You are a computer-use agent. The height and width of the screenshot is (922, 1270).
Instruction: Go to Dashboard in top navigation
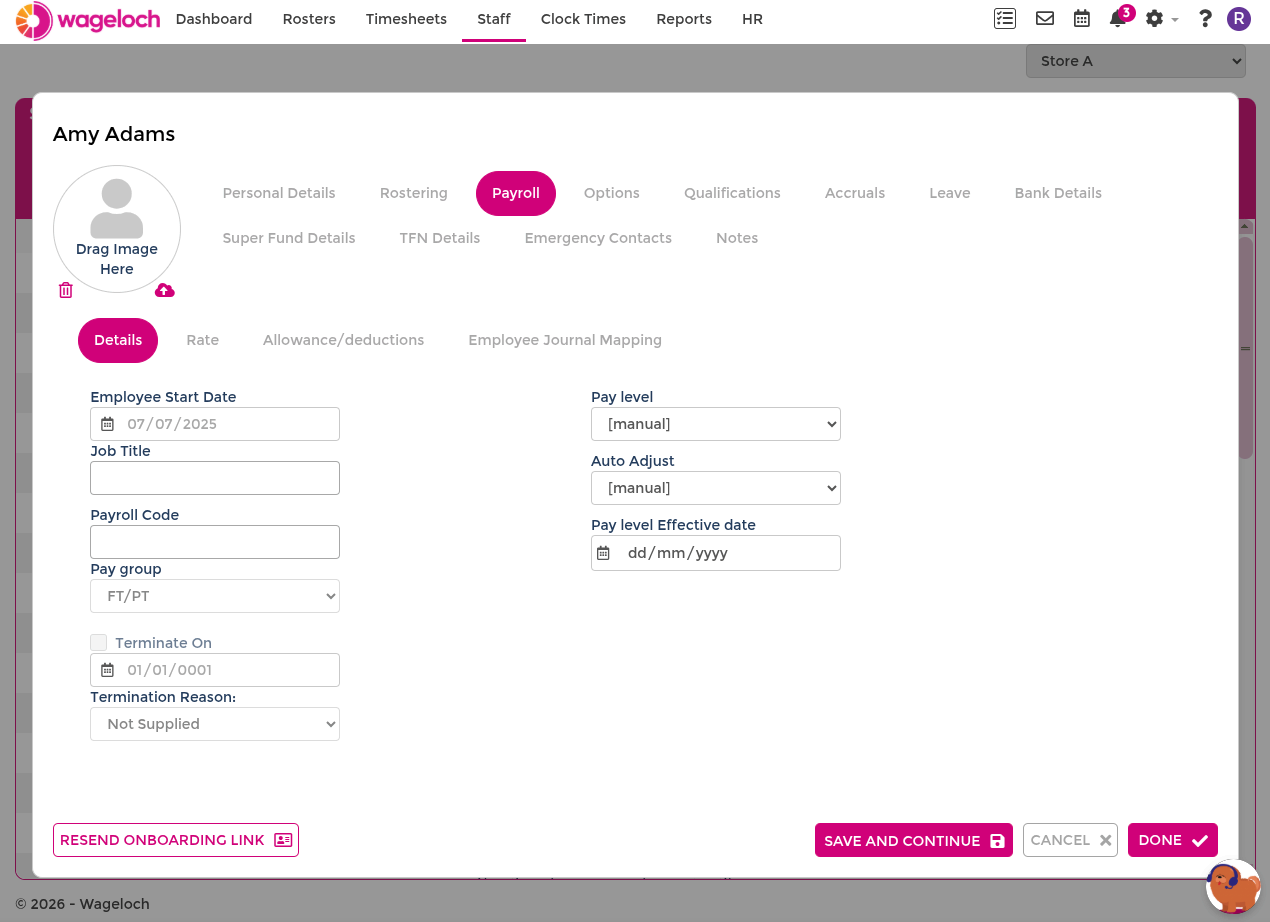tap(214, 19)
